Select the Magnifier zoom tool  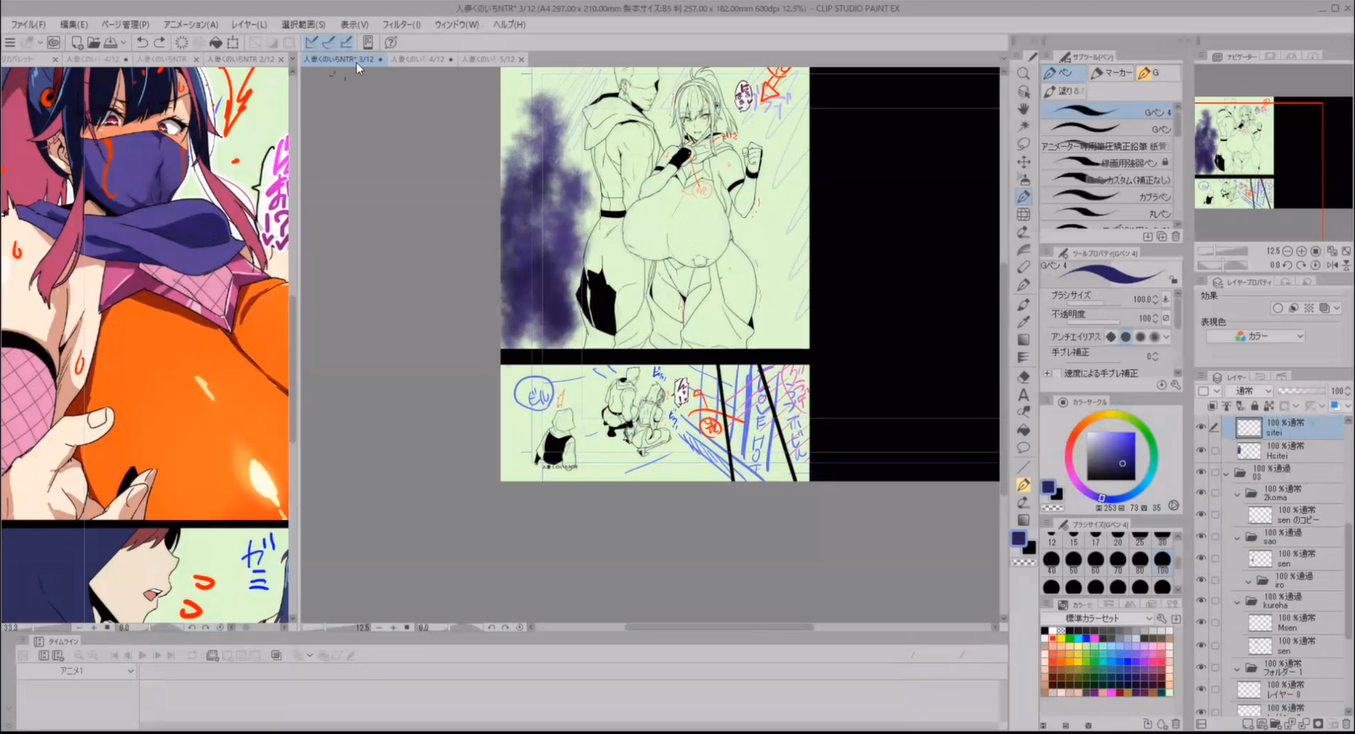click(x=1023, y=73)
